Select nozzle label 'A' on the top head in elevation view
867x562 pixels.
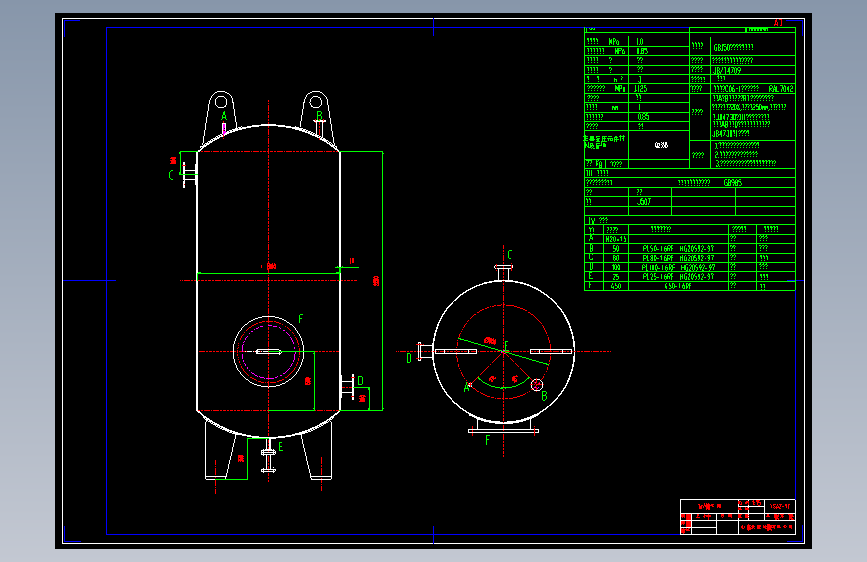(x=224, y=116)
